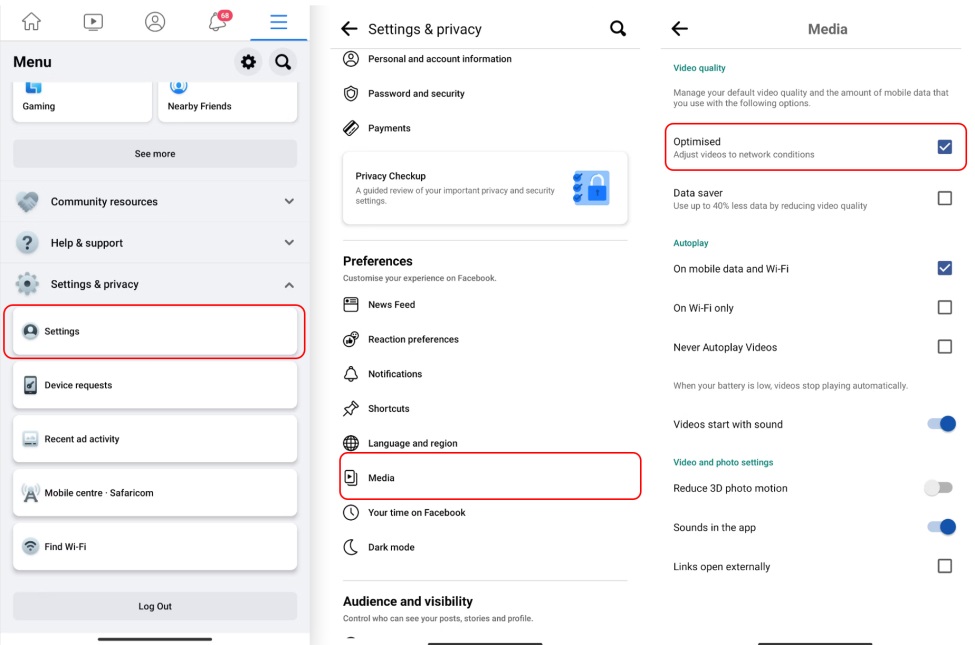Open the Home feed icon

tap(32, 21)
